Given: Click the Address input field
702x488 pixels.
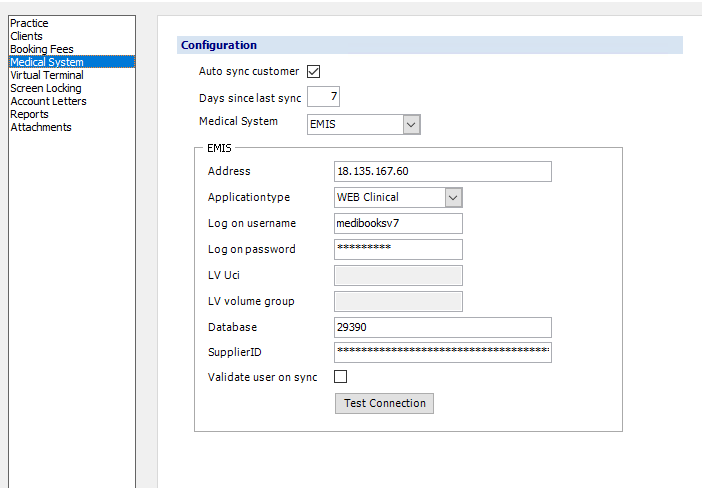Looking at the screenshot, I should click(x=442, y=171).
